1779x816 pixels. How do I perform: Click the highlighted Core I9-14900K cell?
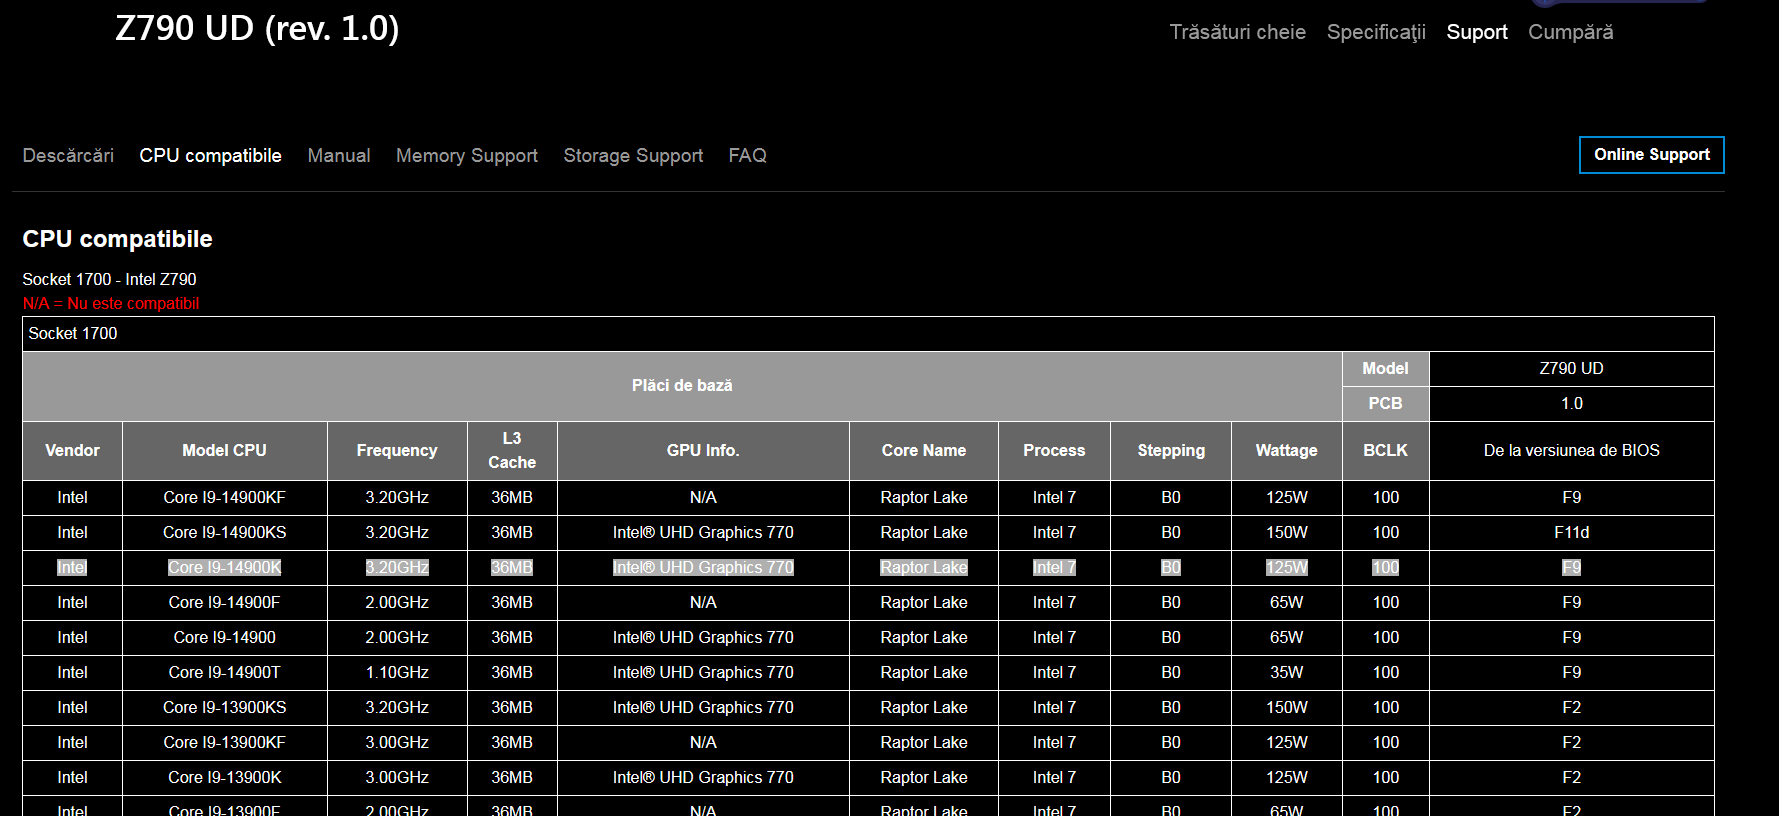click(x=224, y=568)
